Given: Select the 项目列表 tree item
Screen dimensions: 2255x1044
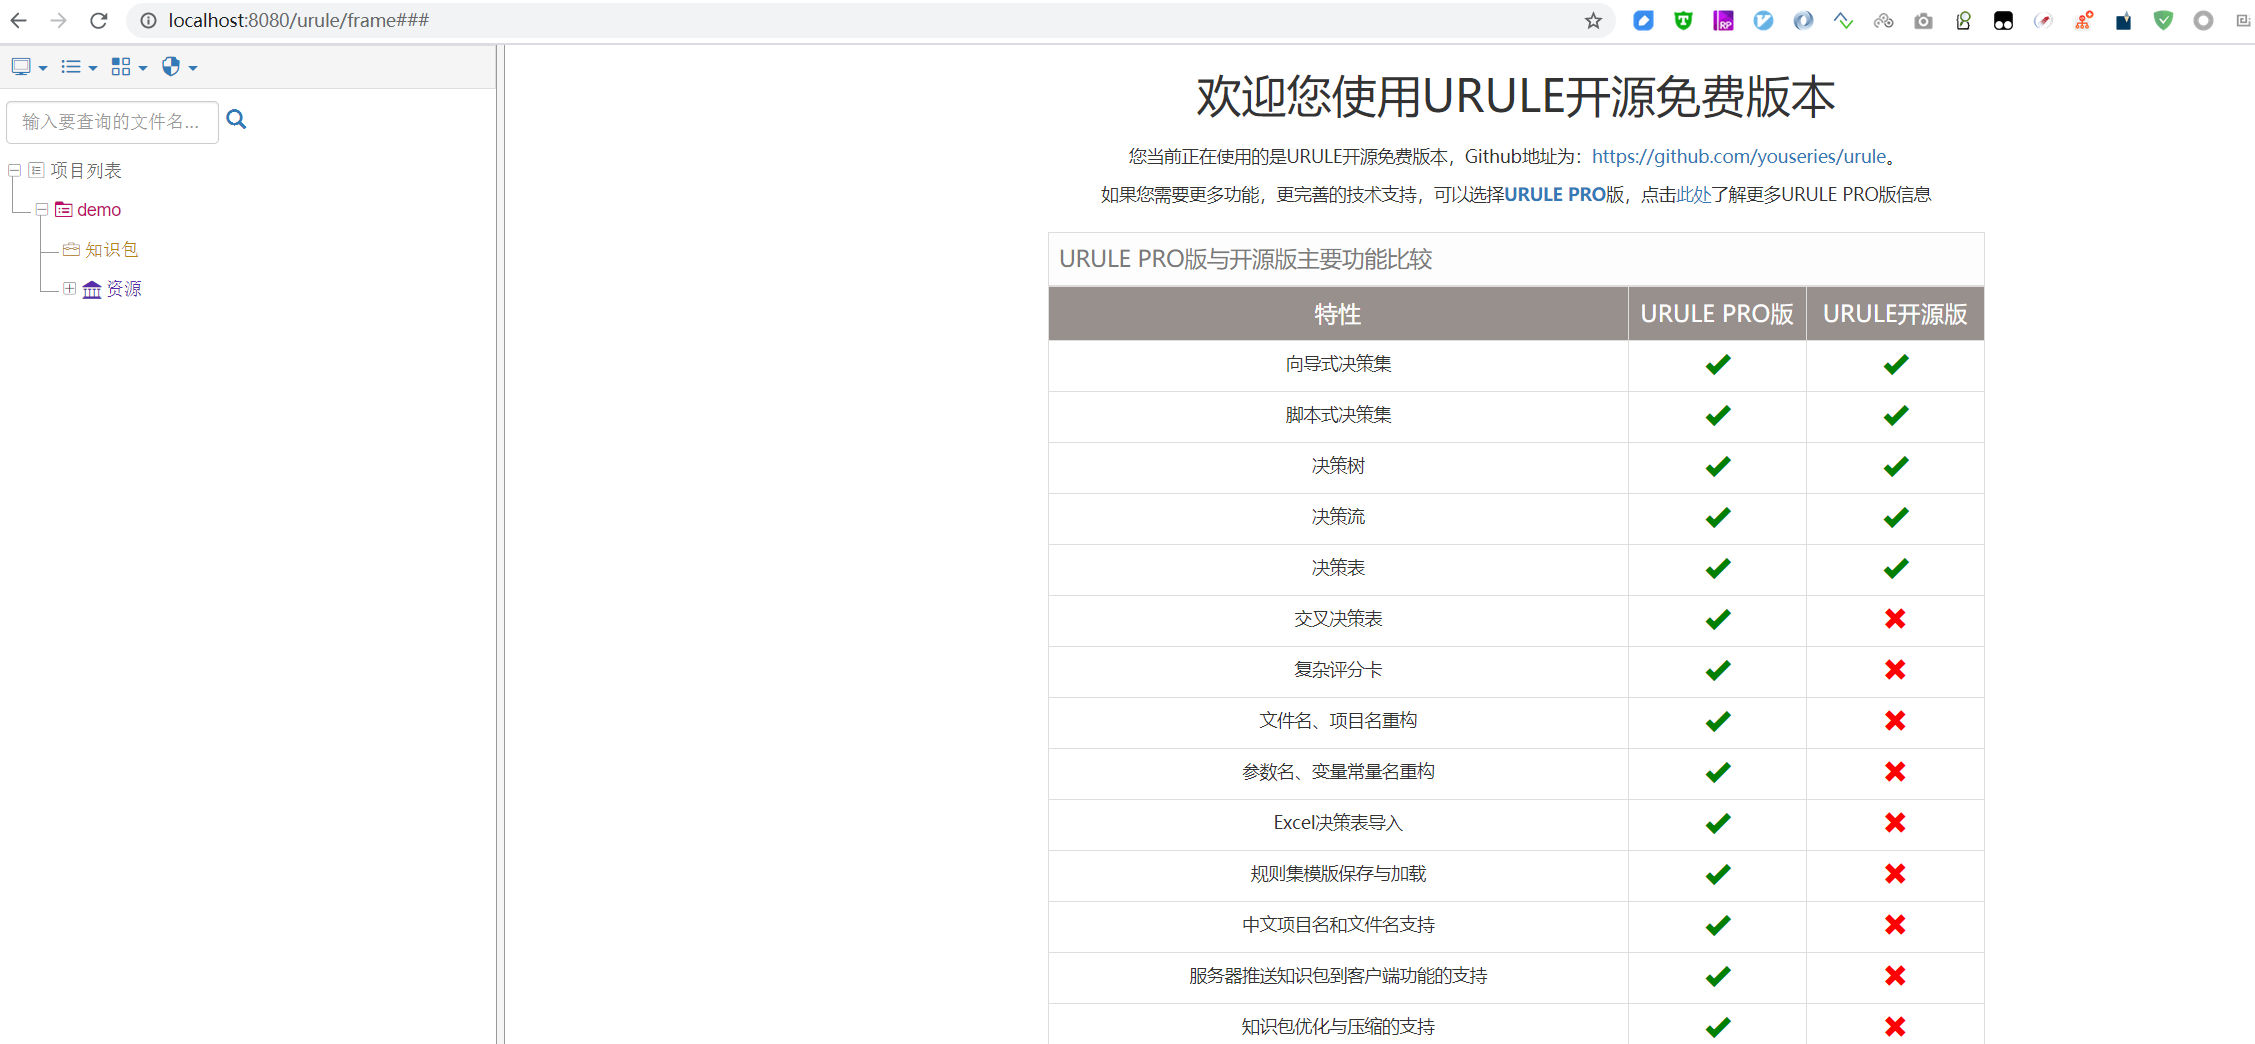Looking at the screenshot, I should (x=86, y=171).
